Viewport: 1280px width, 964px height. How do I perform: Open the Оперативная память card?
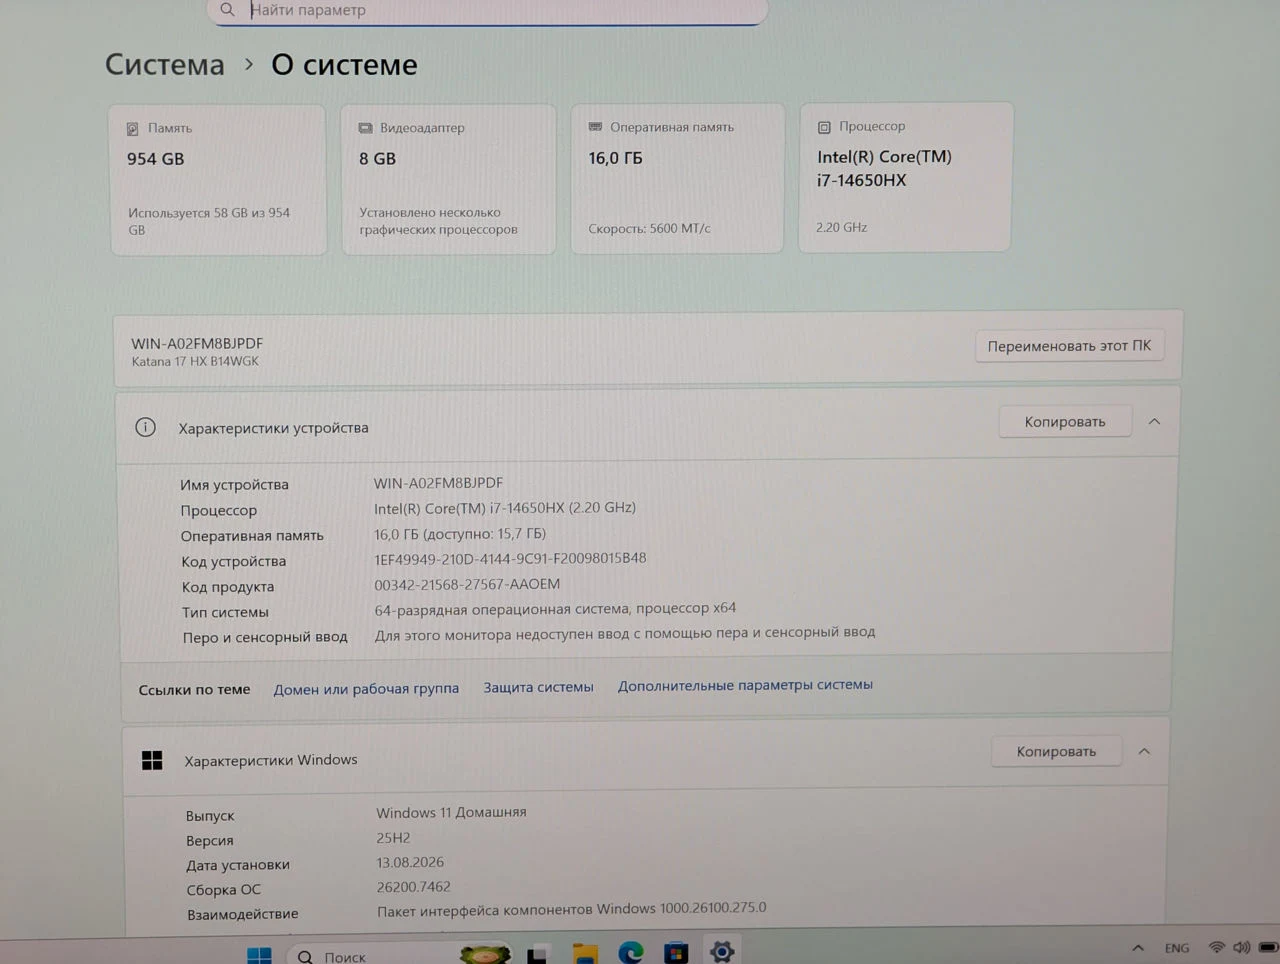[x=677, y=179]
